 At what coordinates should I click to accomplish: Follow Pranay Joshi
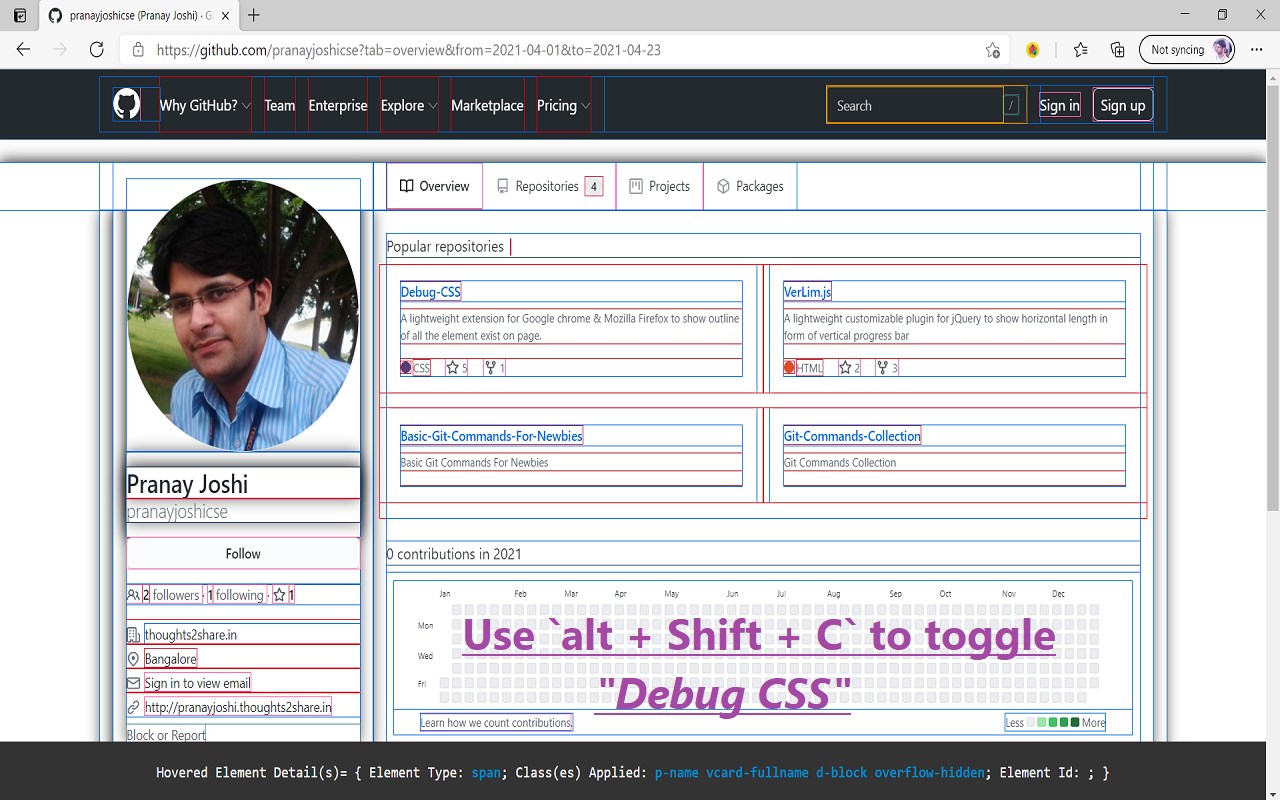click(x=243, y=553)
